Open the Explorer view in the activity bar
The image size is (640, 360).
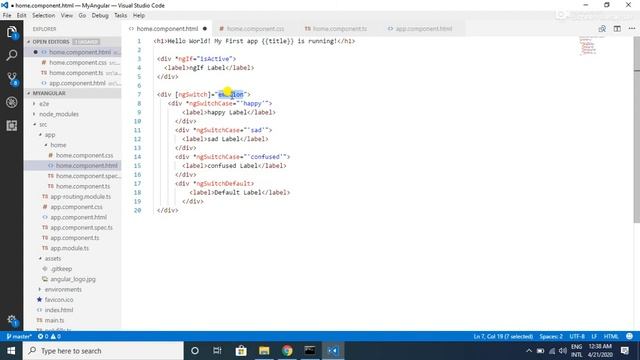pyautogui.click(x=11, y=32)
